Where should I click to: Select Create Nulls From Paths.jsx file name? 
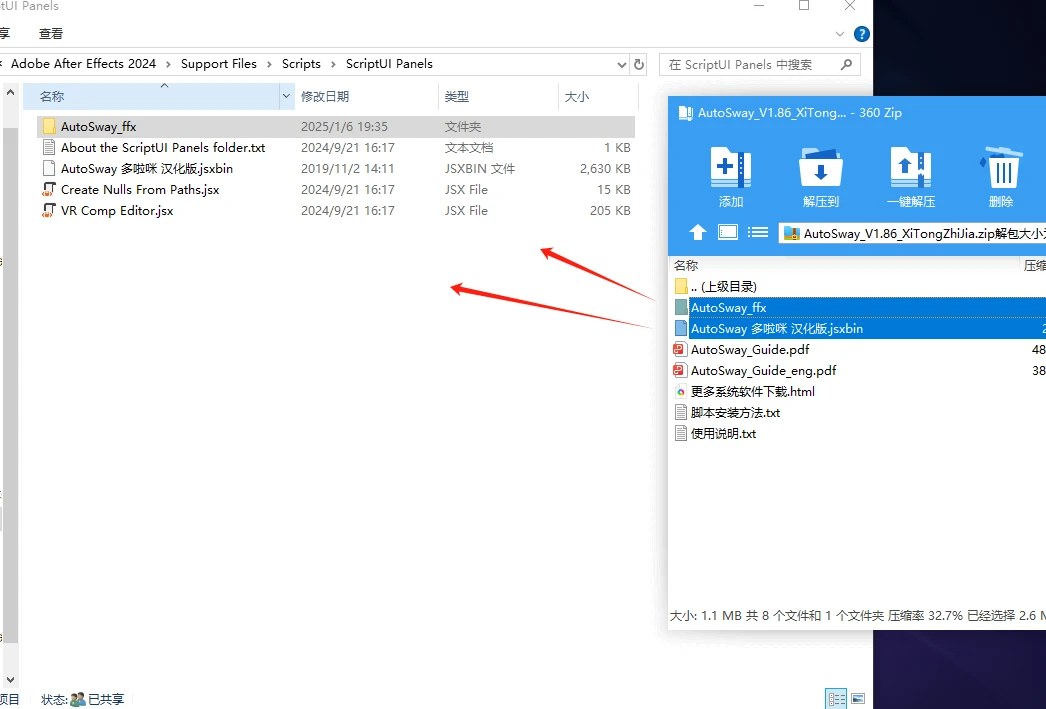140,189
